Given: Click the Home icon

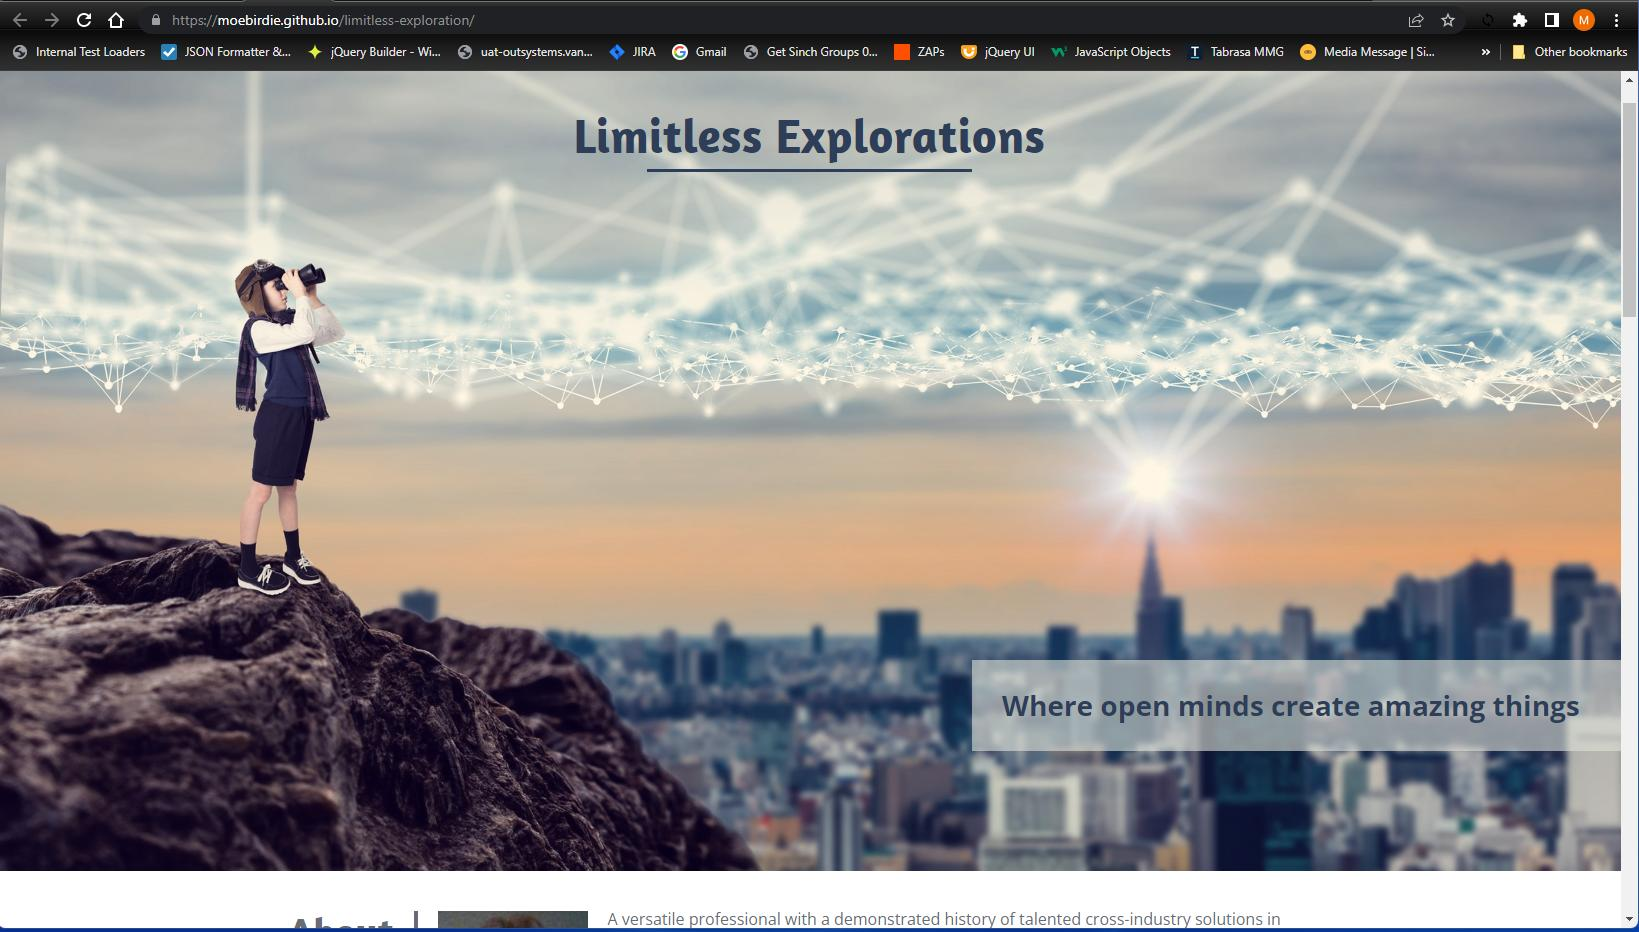Looking at the screenshot, I should tap(115, 19).
